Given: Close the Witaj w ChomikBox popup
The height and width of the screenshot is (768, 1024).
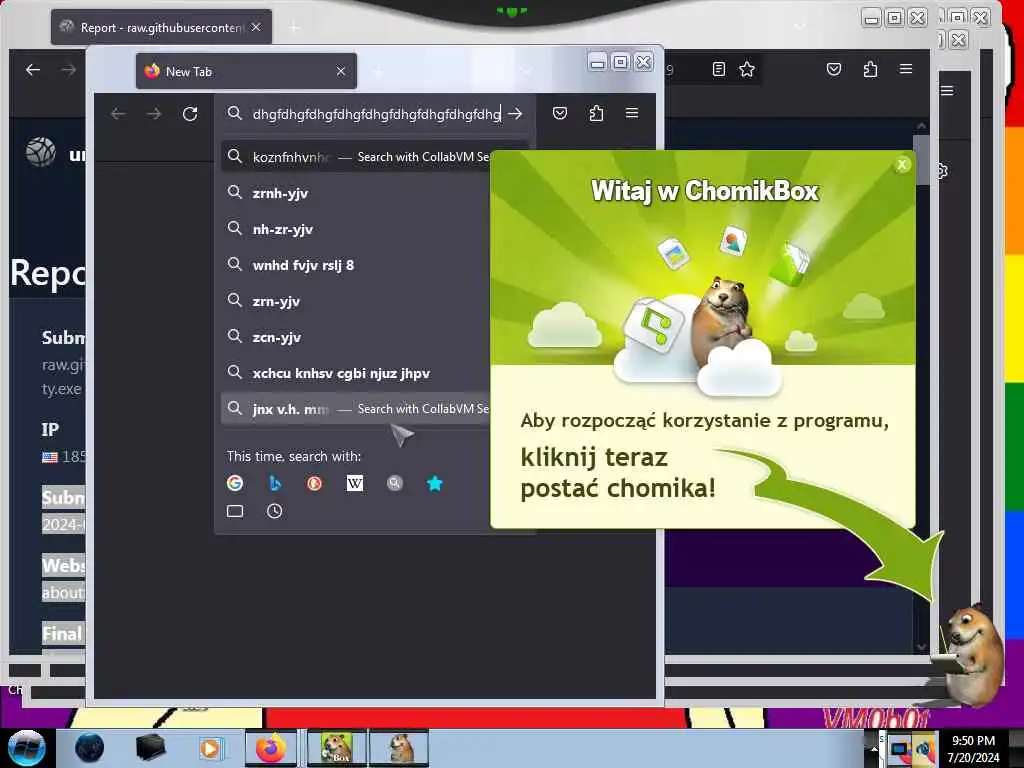Looking at the screenshot, I should tap(902, 165).
